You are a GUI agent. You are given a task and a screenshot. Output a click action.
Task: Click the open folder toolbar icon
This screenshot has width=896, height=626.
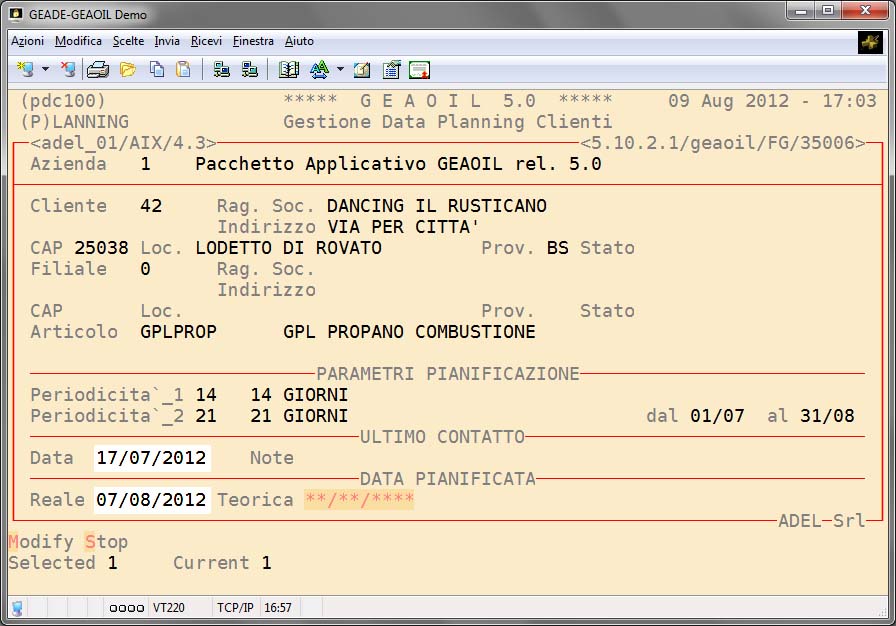click(127, 69)
